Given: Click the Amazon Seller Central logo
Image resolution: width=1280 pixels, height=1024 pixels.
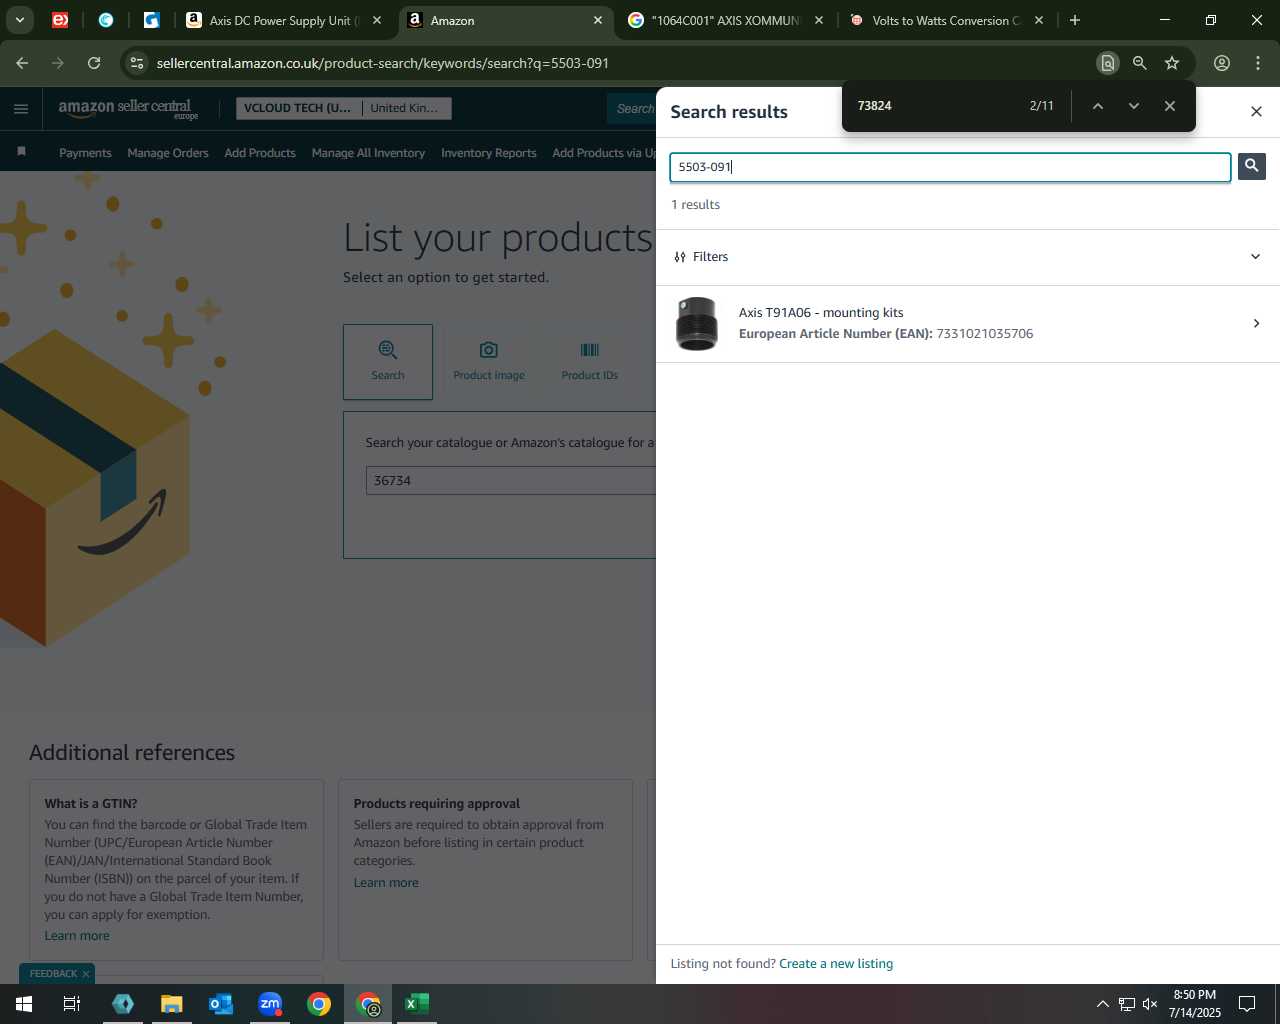Looking at the screenshot, I should (128, 109).
